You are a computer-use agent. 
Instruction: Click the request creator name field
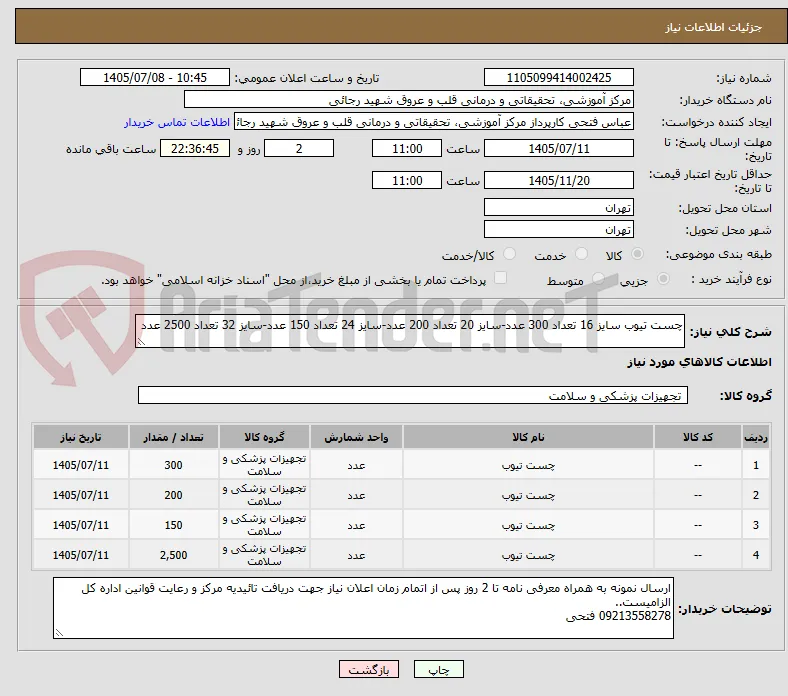pyautogui.click(x=434, y=122)
